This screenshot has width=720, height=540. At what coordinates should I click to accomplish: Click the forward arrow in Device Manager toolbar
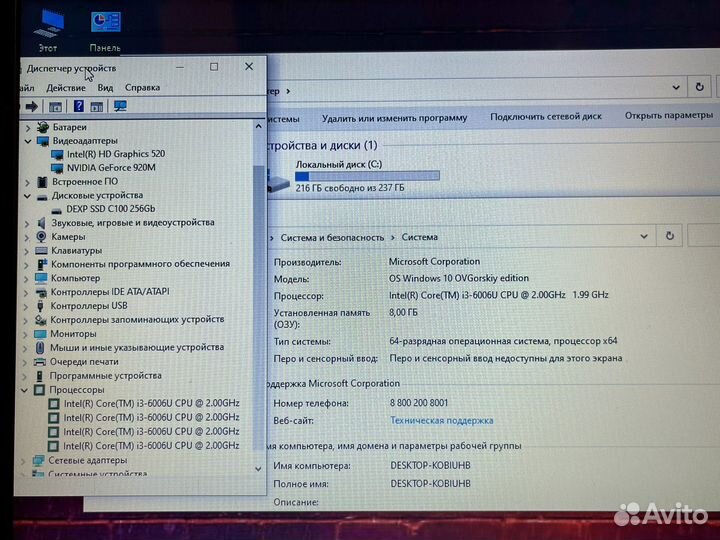tap(32, 107)
